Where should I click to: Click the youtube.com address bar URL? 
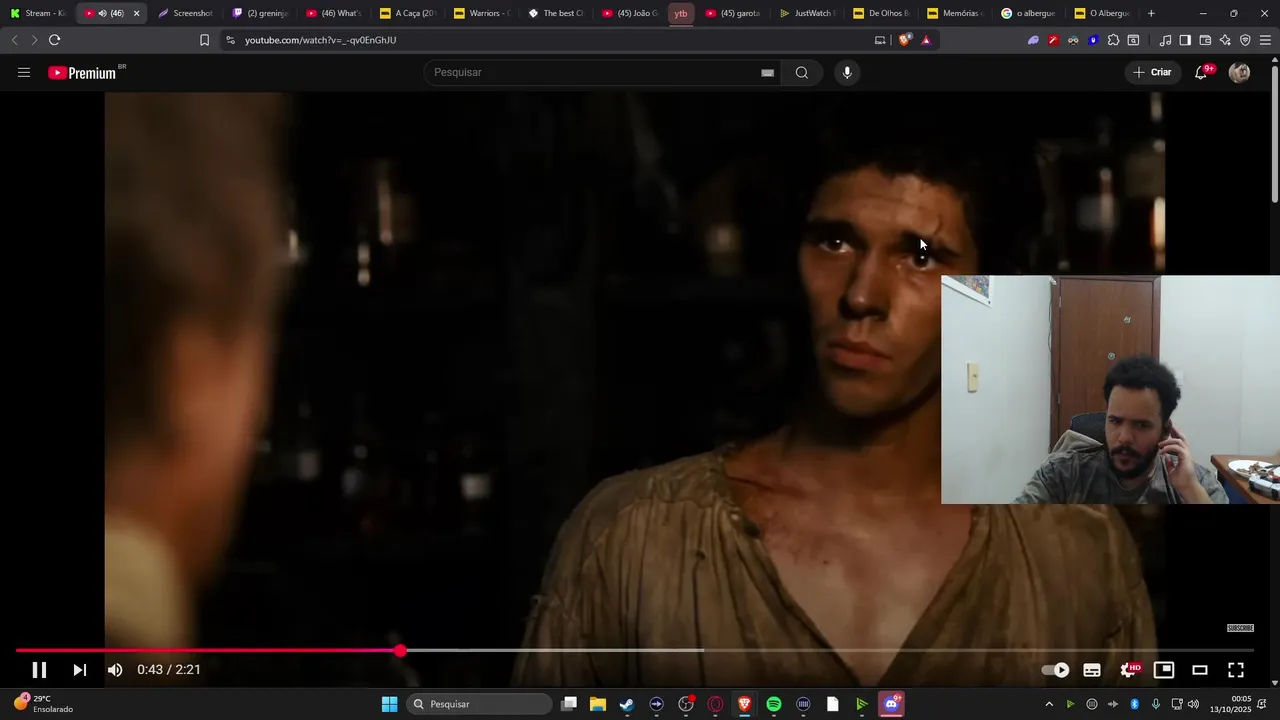[320, 40]
